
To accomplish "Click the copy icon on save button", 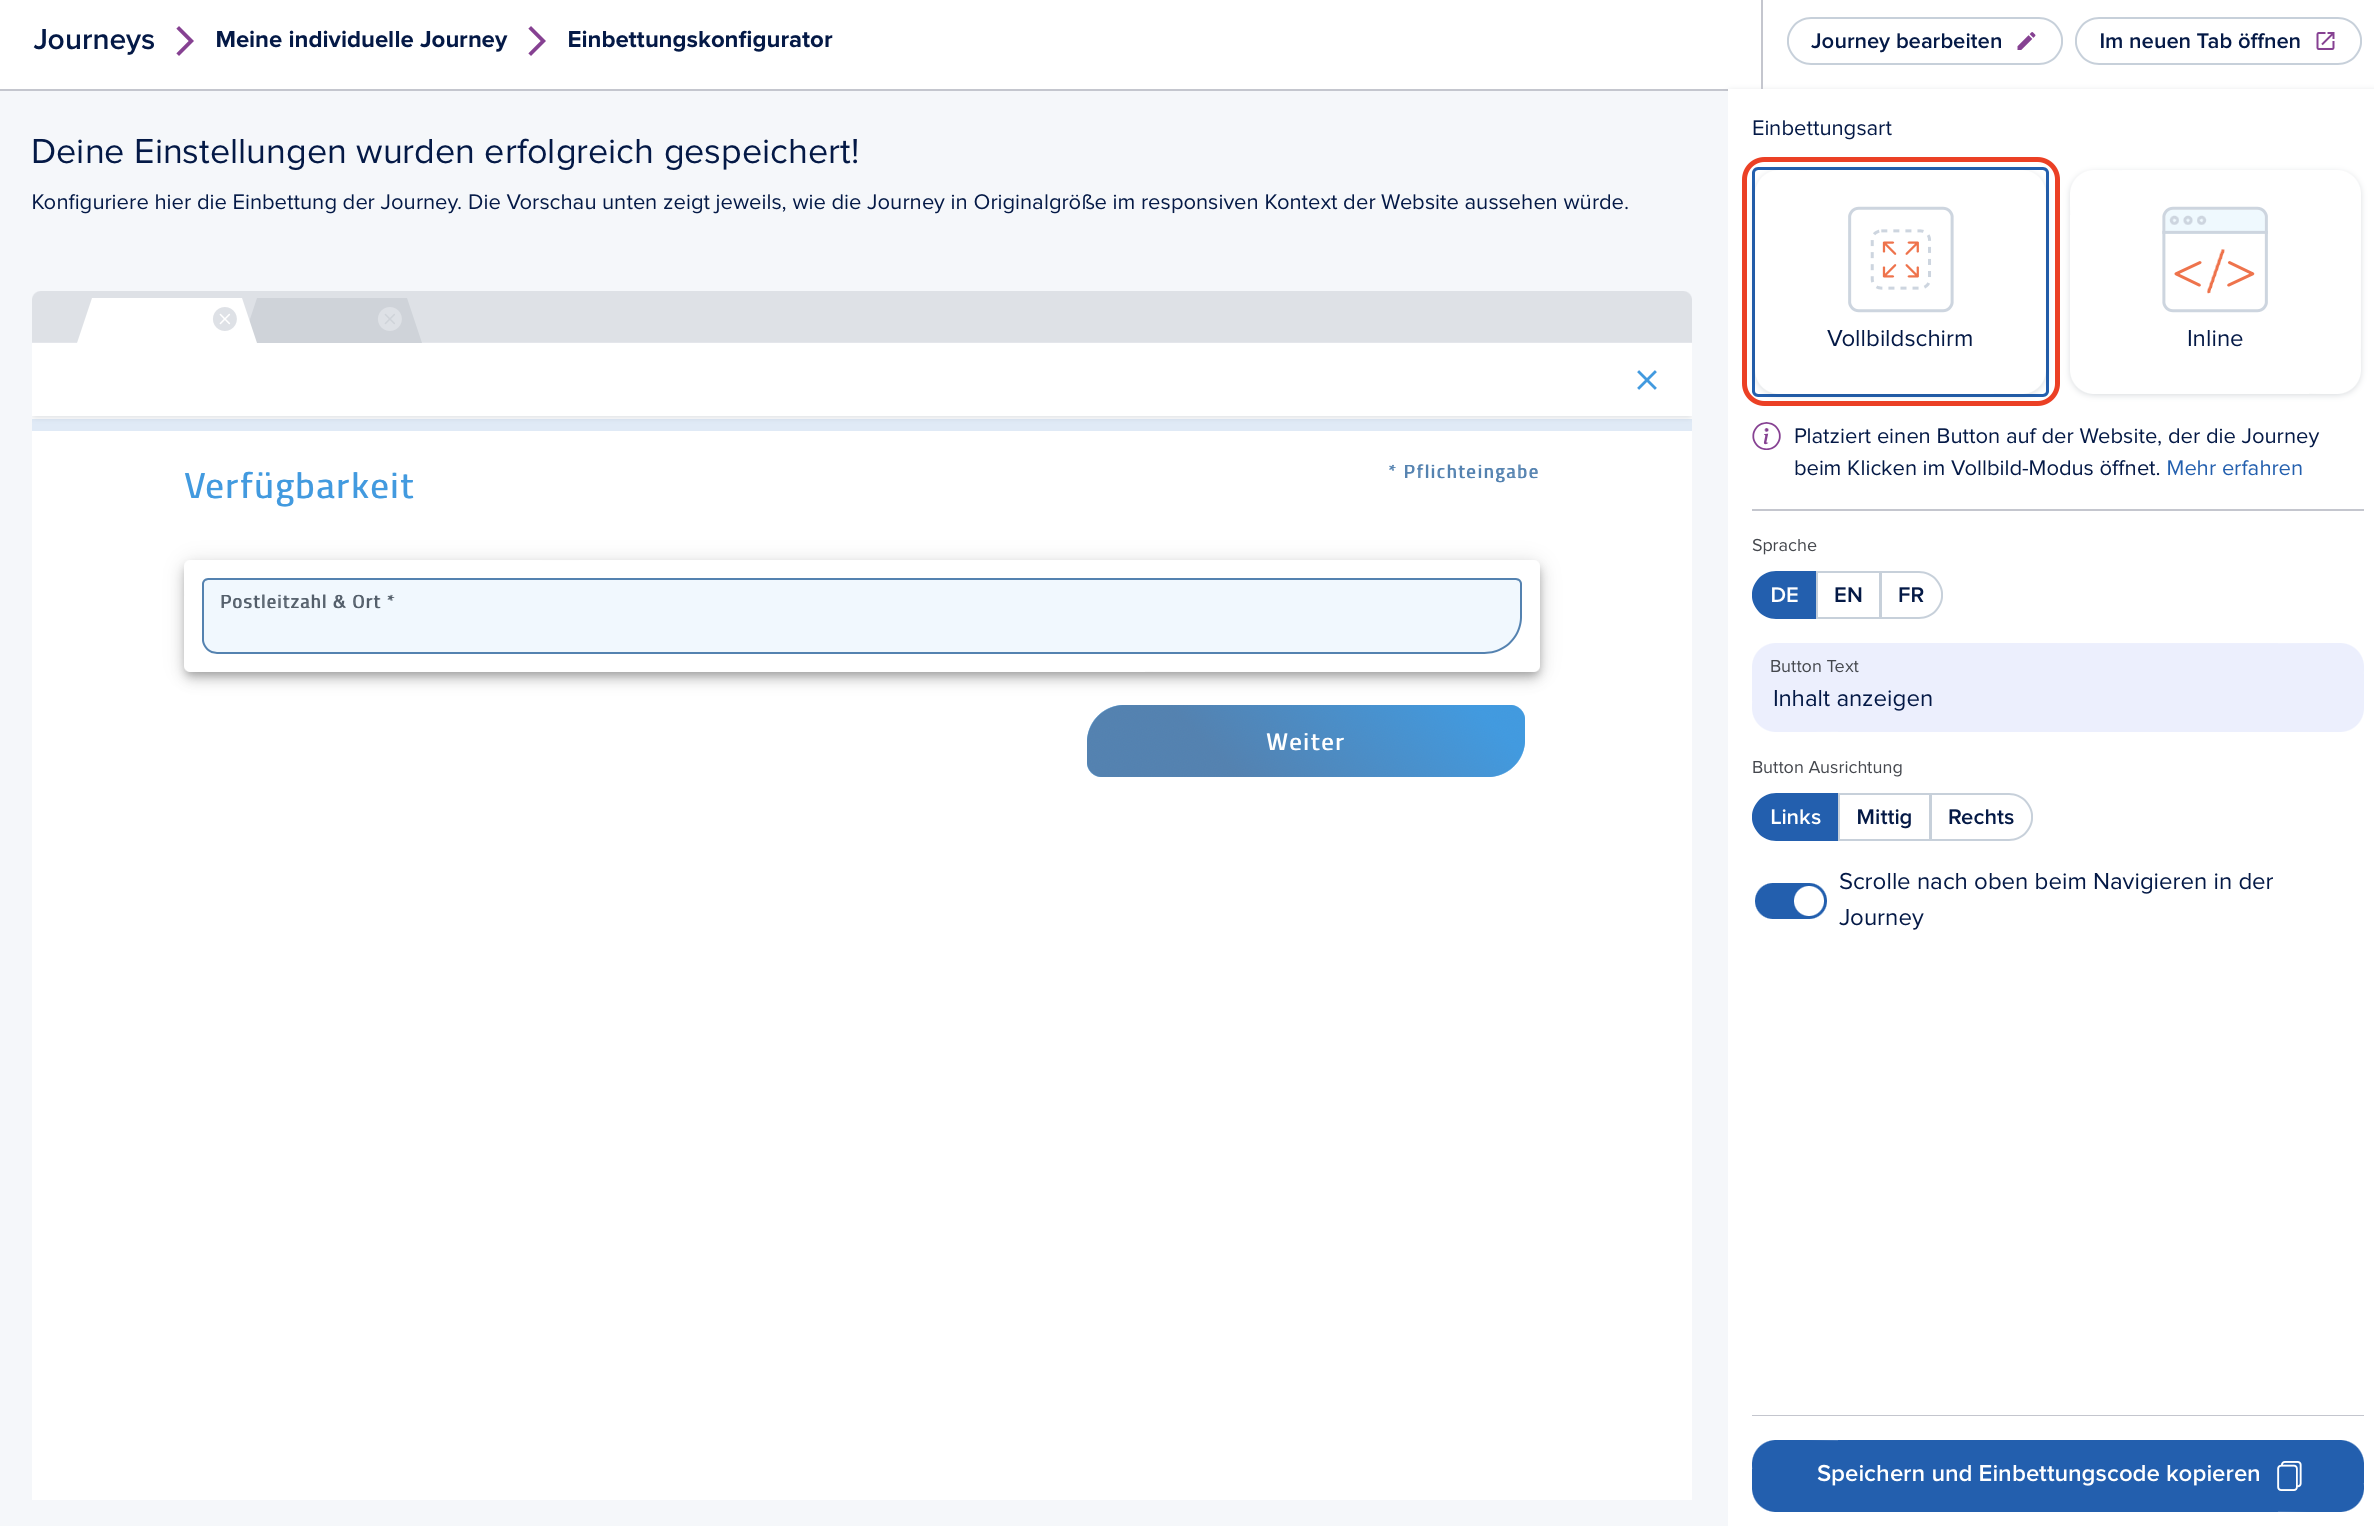I will pyautogui.click(x=2289, y=1475).
